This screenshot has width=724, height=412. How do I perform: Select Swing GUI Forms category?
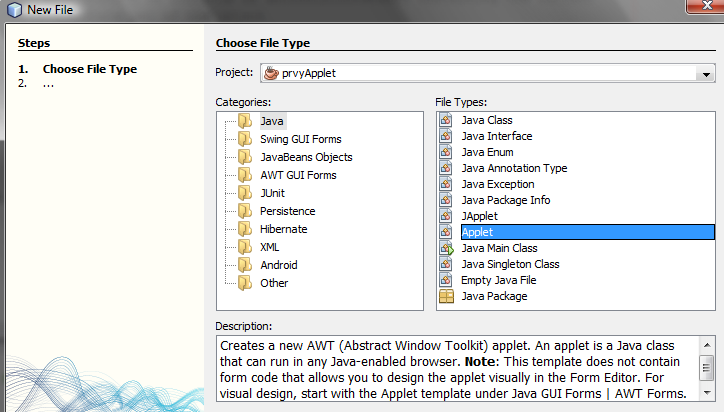tap(301, 139)
